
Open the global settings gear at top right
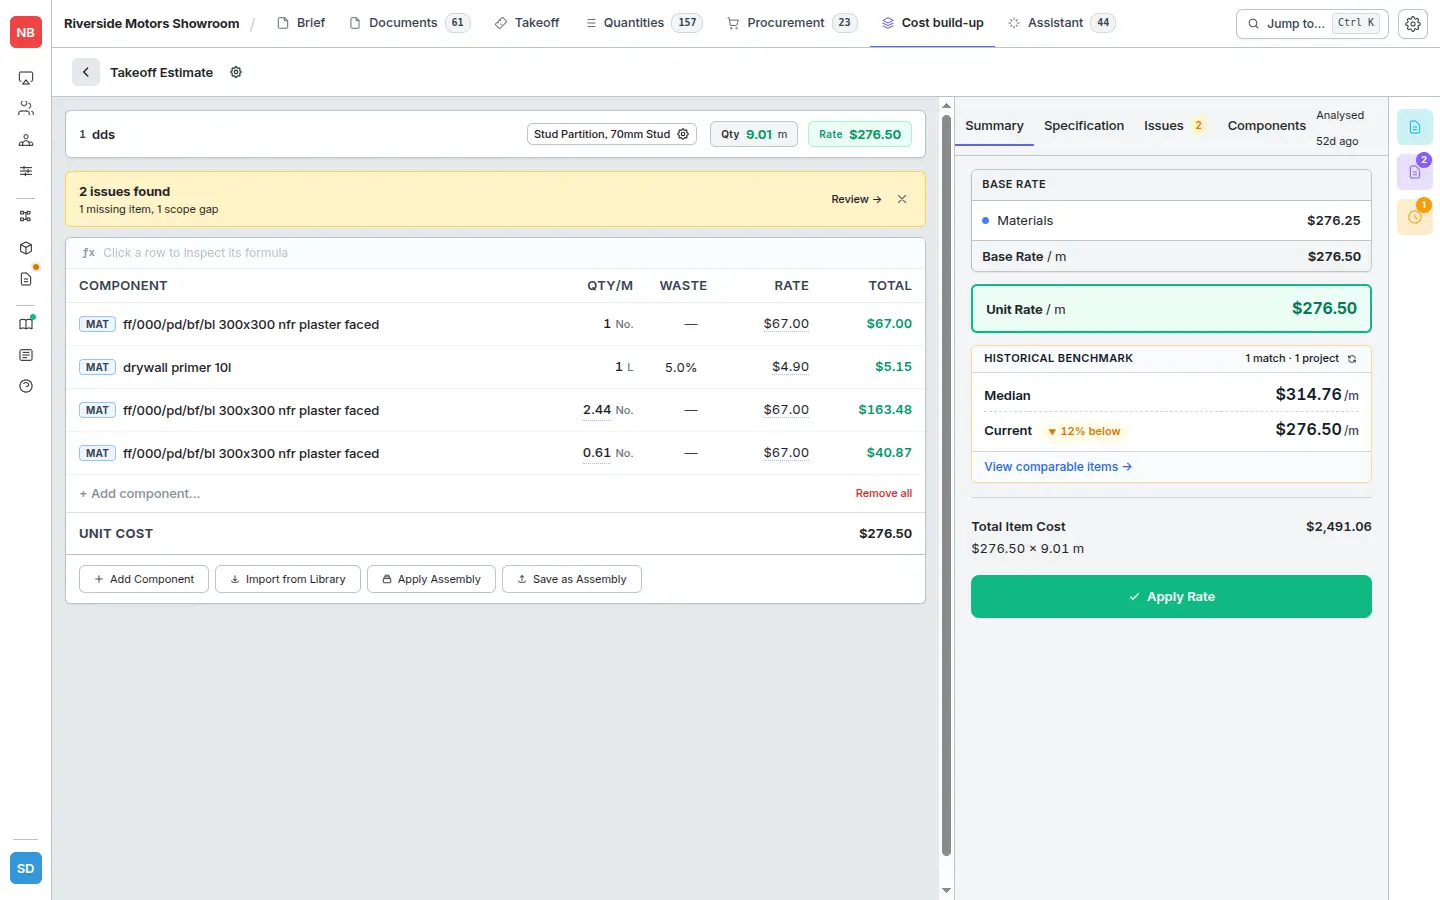click(x=1413, y=24)
